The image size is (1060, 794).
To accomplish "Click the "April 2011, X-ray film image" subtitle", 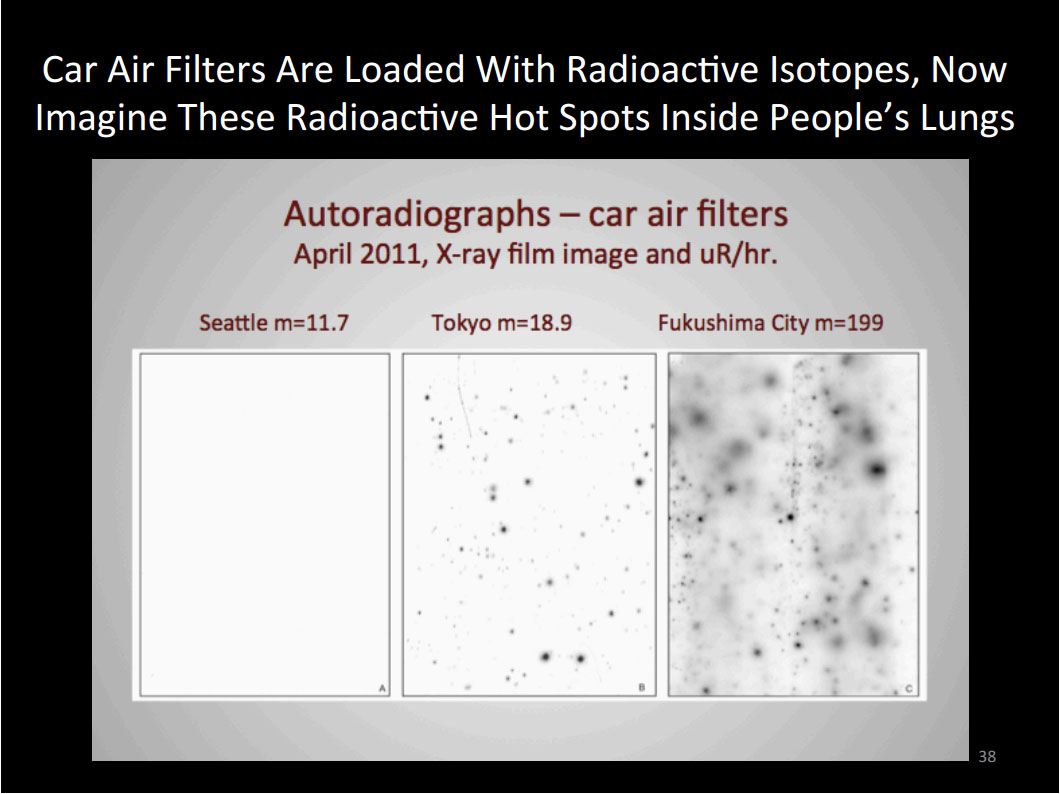I will click(535, 254).
